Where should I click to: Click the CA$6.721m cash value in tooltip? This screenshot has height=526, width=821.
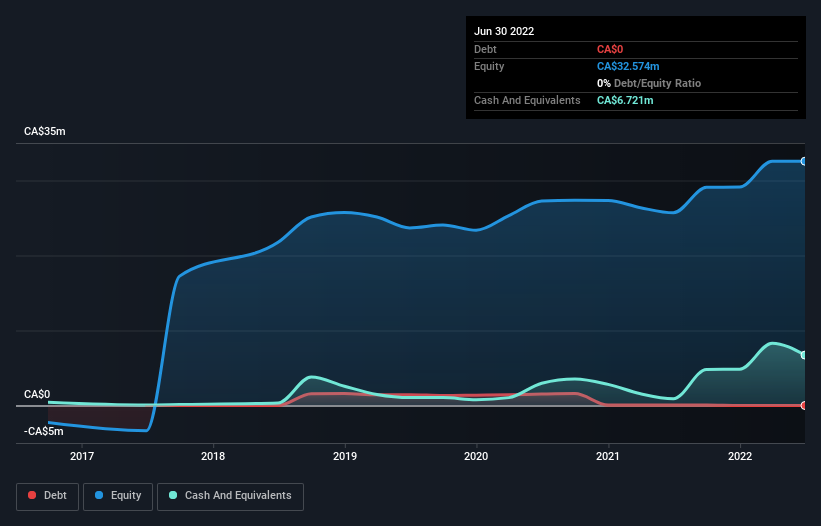tap(625, 100)
